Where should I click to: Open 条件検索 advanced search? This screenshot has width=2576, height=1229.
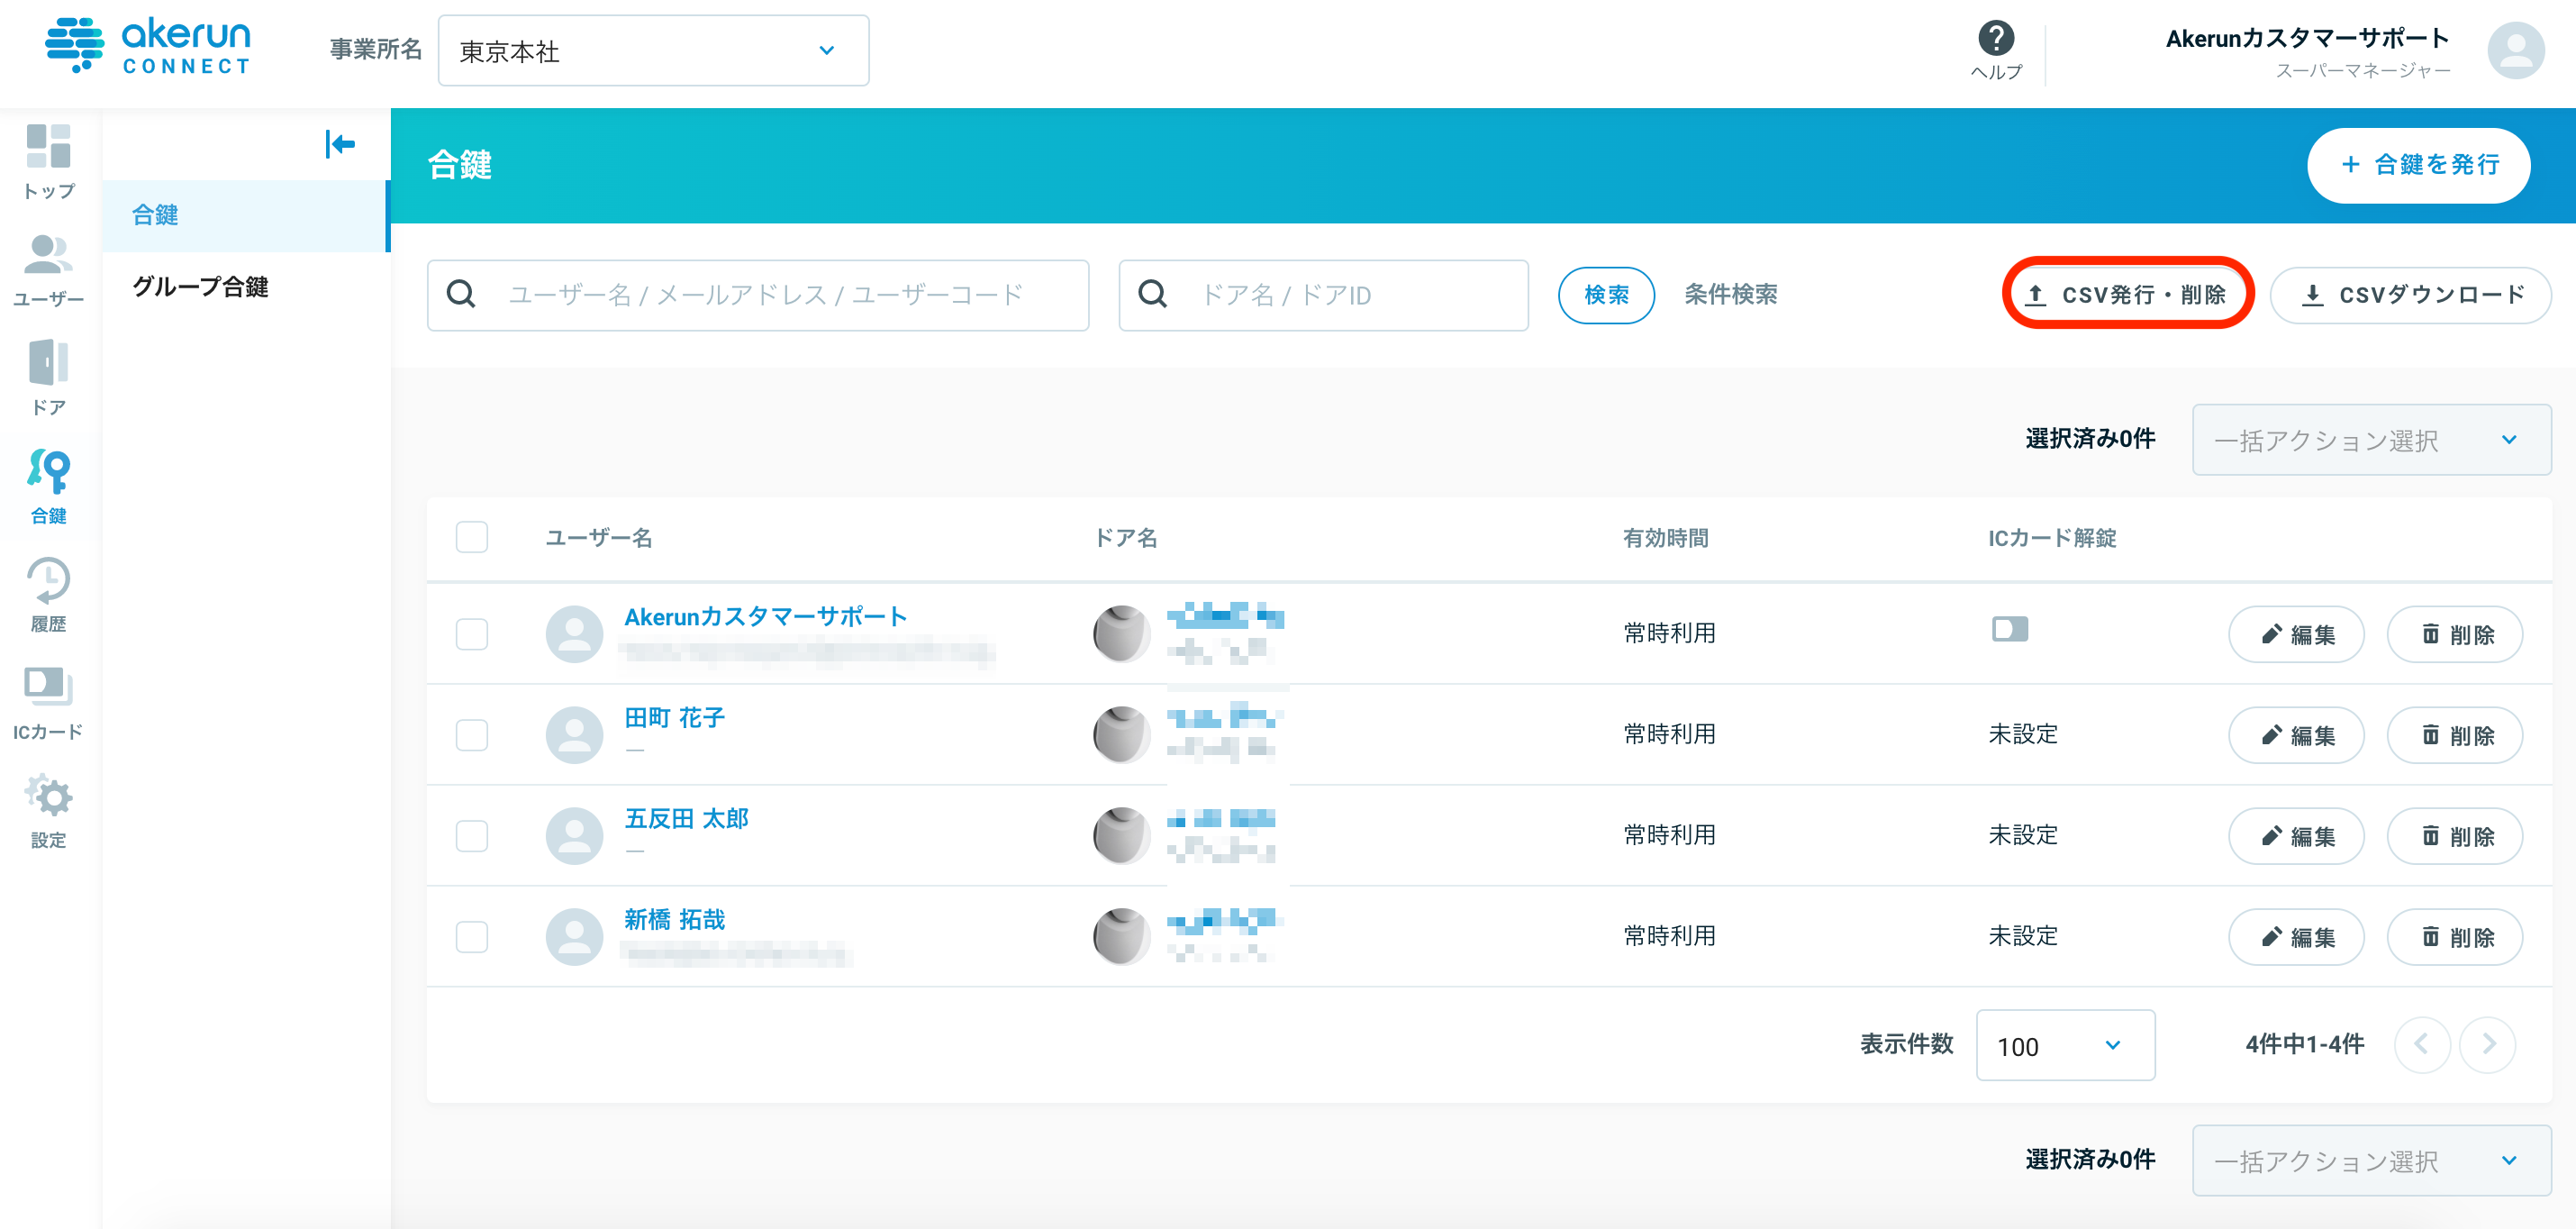(x=1731, y=294)
